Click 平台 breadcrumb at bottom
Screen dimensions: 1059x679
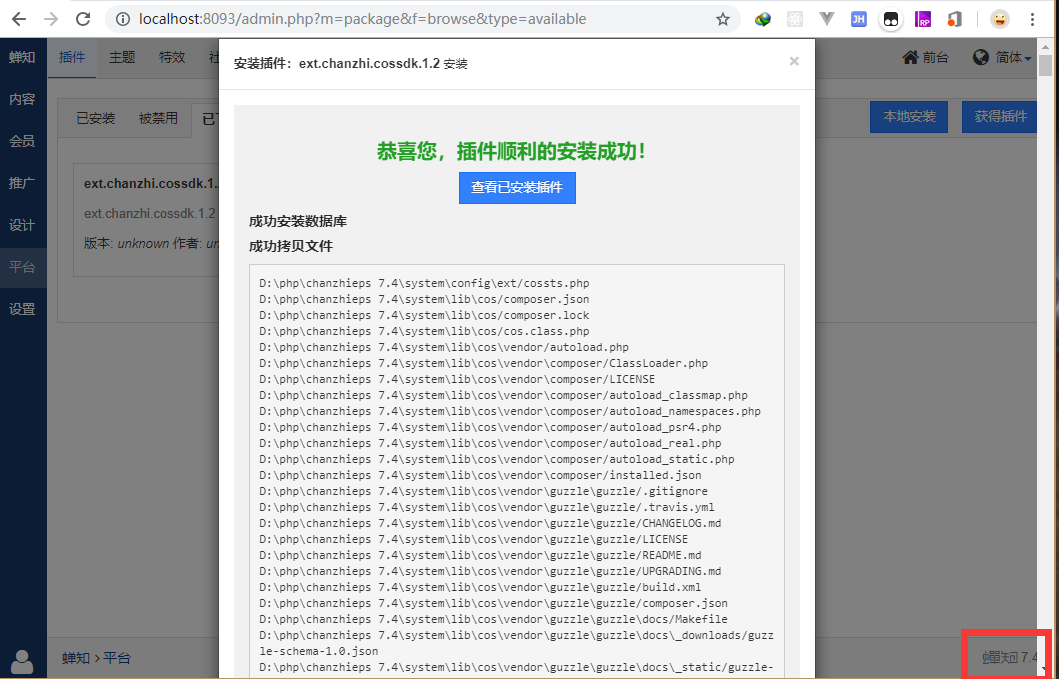(x=116, y=658)
